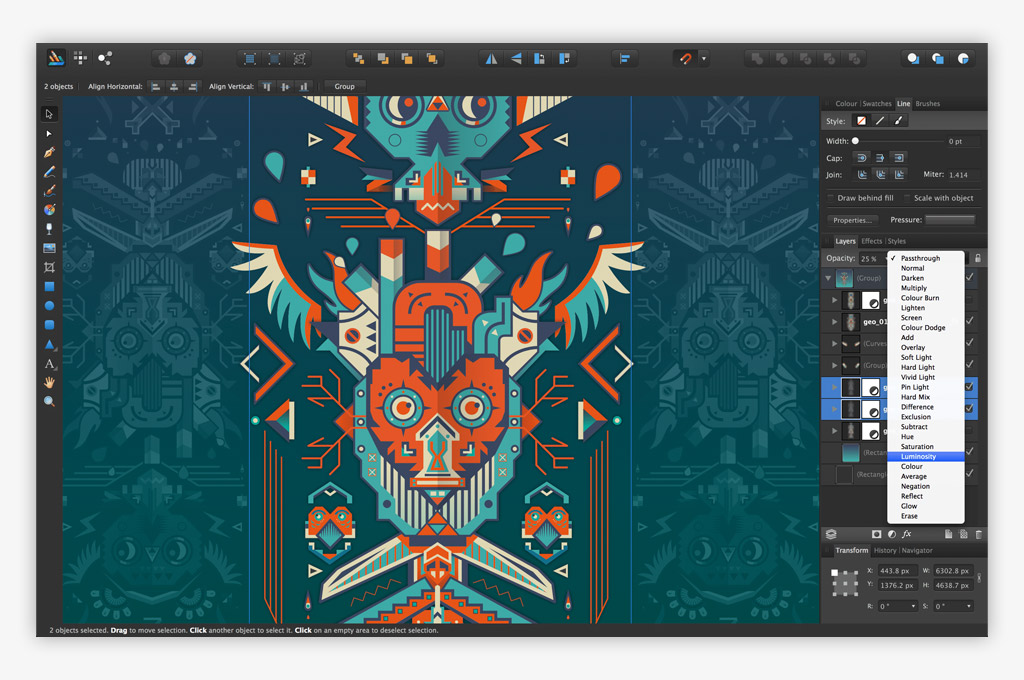Image resolution: width=1024 pixels, height=680 pixels.
Task: Click the Insert inside selection icon
Action: (963, 59)
